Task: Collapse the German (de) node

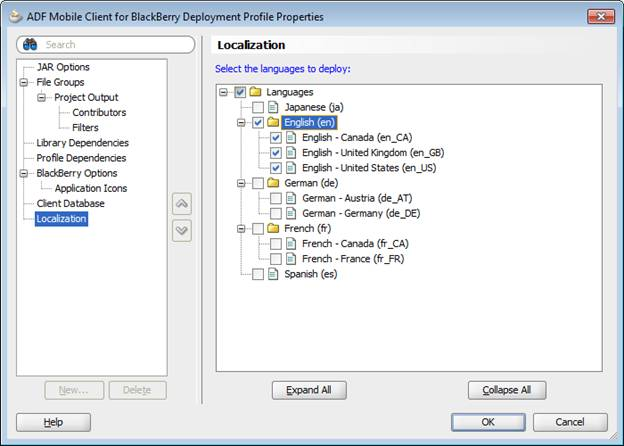Action: [241, 183]
